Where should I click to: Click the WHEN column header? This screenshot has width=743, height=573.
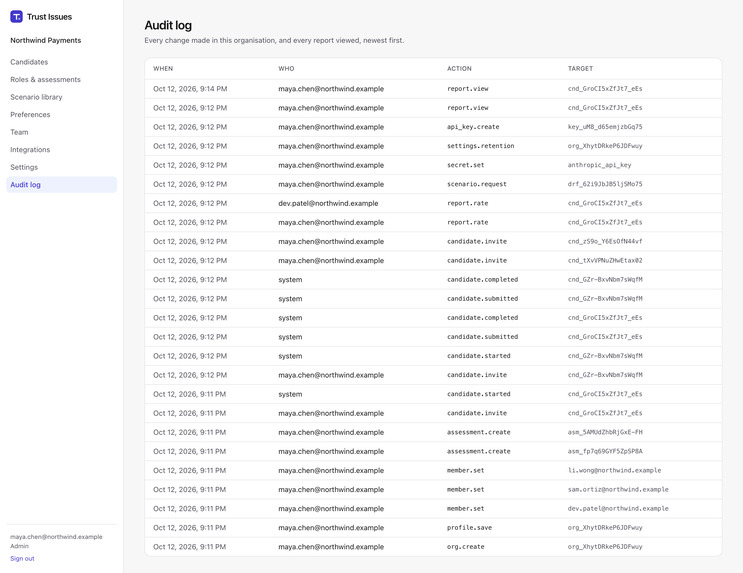pyautogui.click(x=163, y=69)
